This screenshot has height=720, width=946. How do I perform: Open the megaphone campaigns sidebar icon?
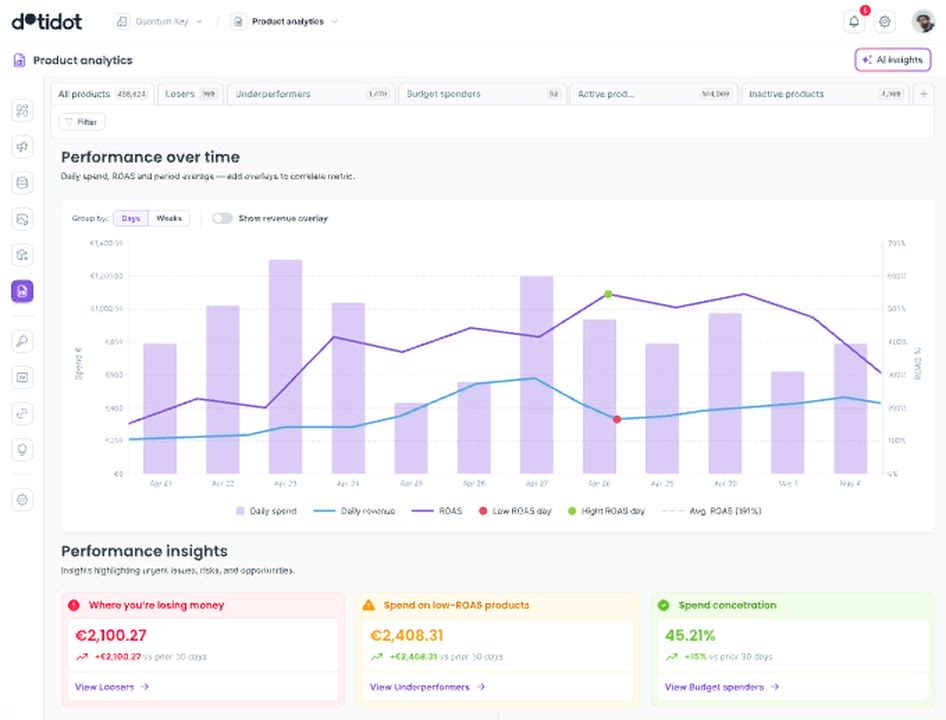point(22,147)
